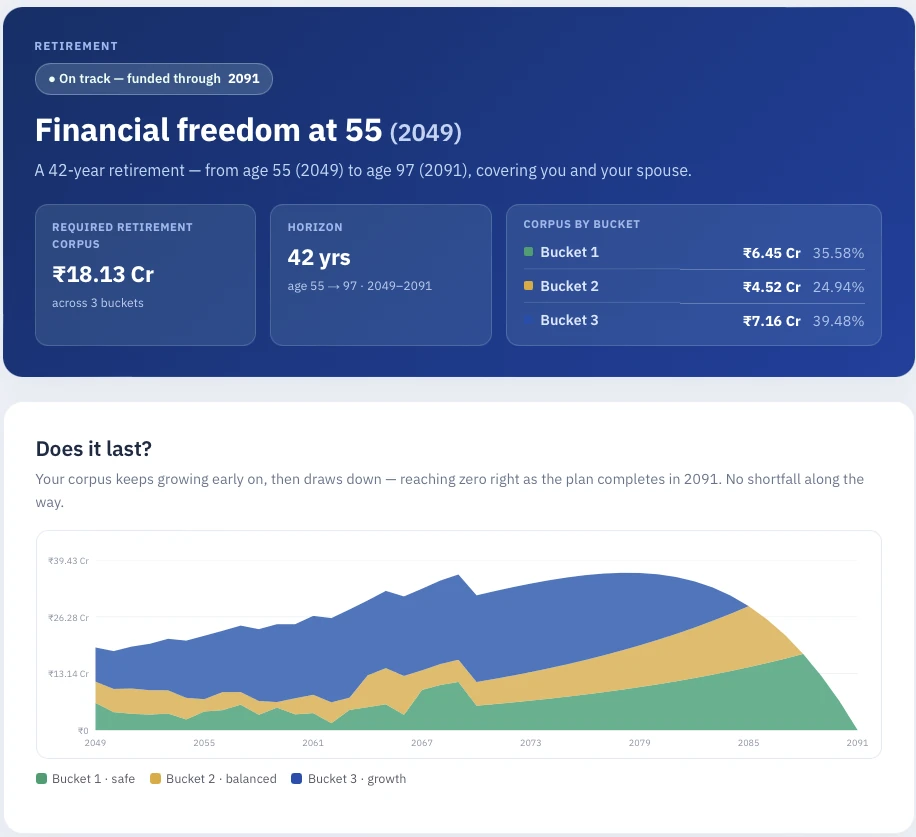Click the 'Bucket 1' name in Corpus by Bucket

[x=570, y=252]
